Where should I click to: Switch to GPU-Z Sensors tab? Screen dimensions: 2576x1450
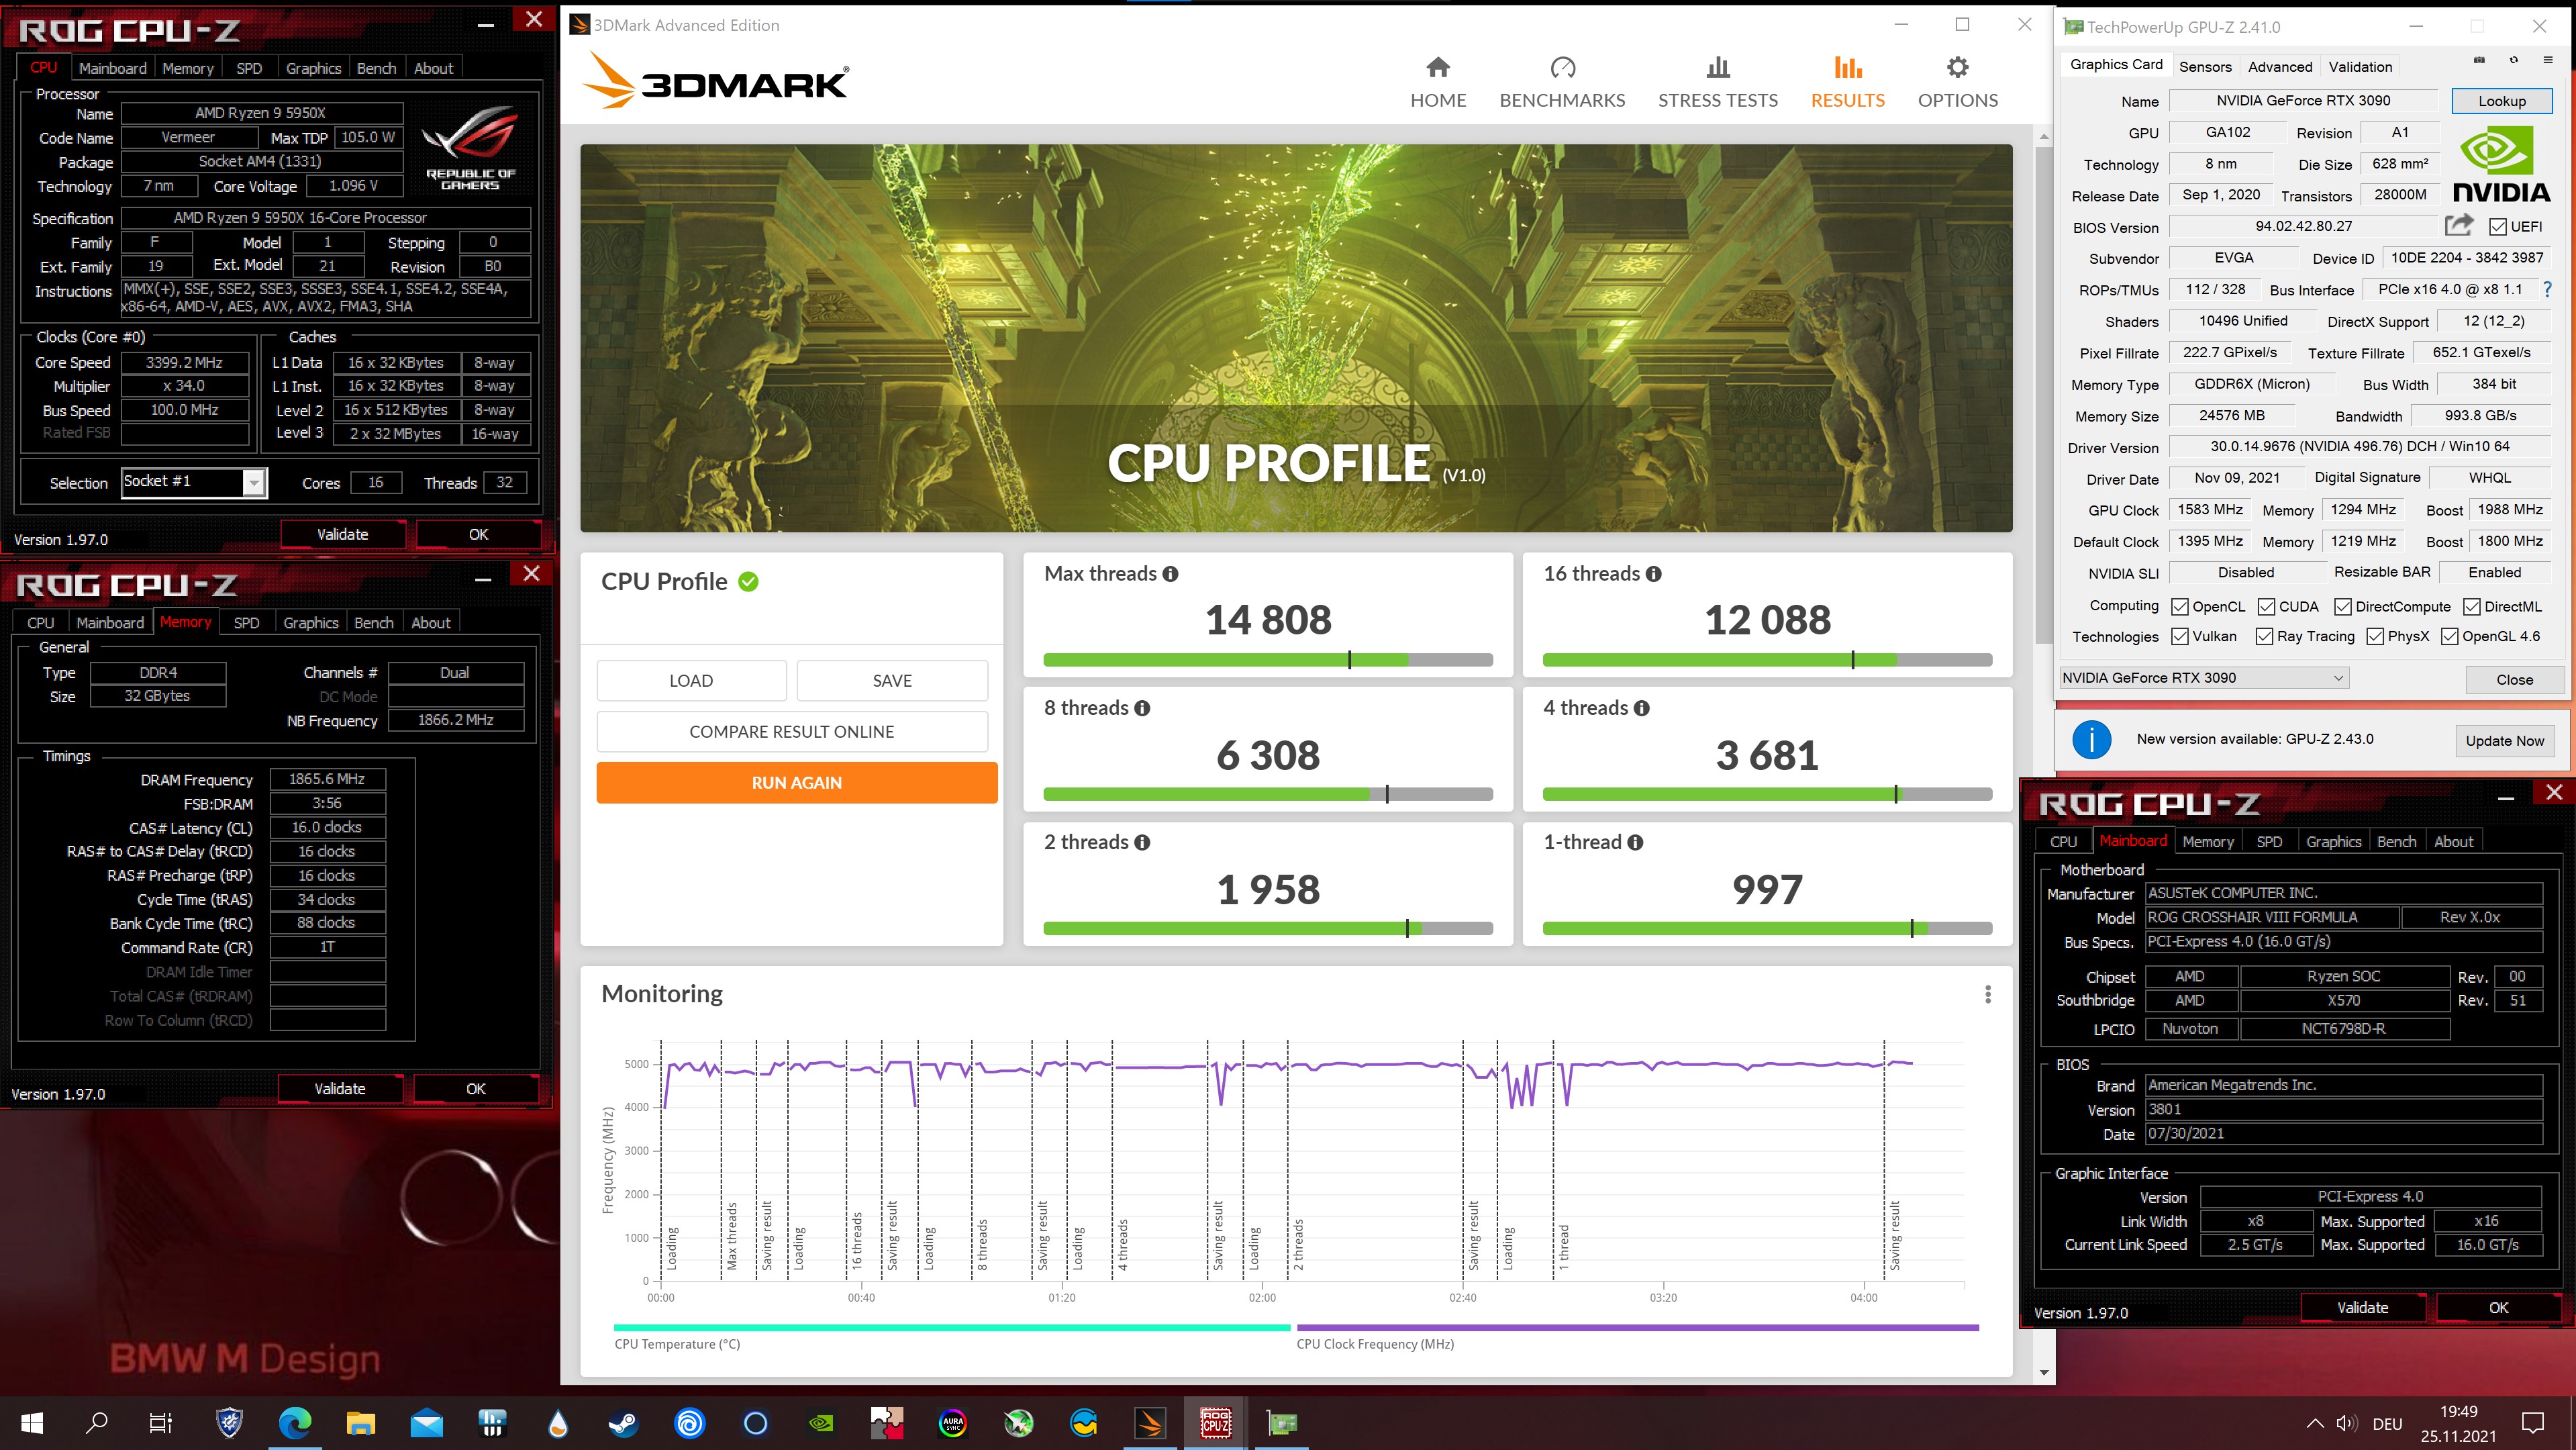pos(2204,66)
